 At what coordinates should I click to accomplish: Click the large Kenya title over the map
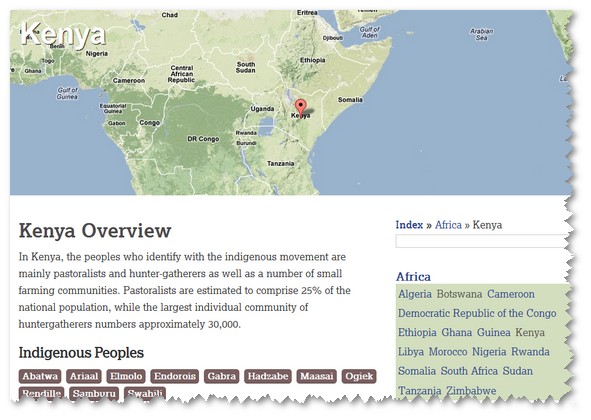tap(63, 35)
